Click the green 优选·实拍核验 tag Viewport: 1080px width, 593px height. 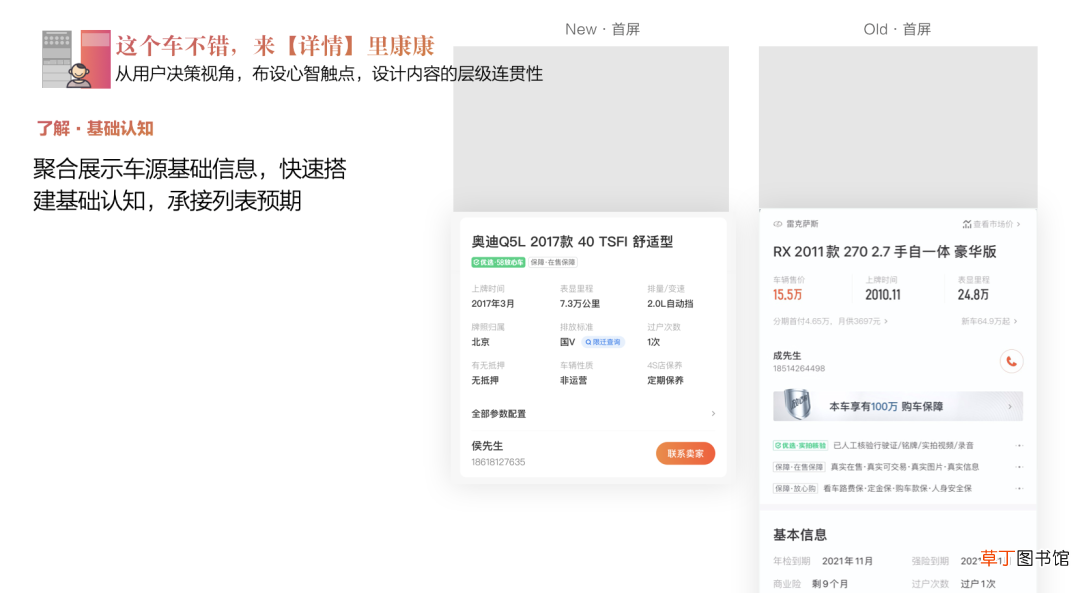[x=800, y=446]
